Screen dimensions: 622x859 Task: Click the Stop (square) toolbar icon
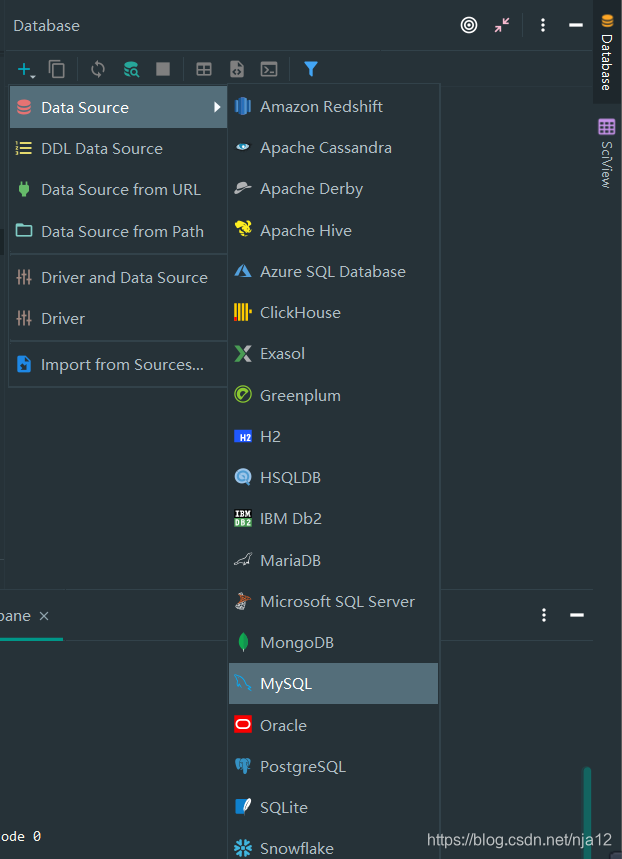pyautogui.click(x=163, y=69)
